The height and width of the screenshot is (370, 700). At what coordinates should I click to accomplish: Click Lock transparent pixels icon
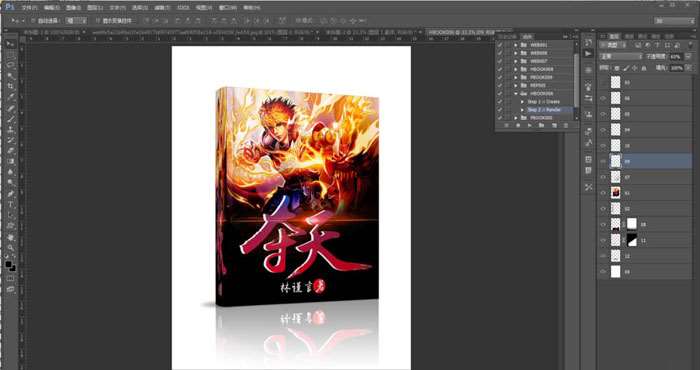coord(617,68)
